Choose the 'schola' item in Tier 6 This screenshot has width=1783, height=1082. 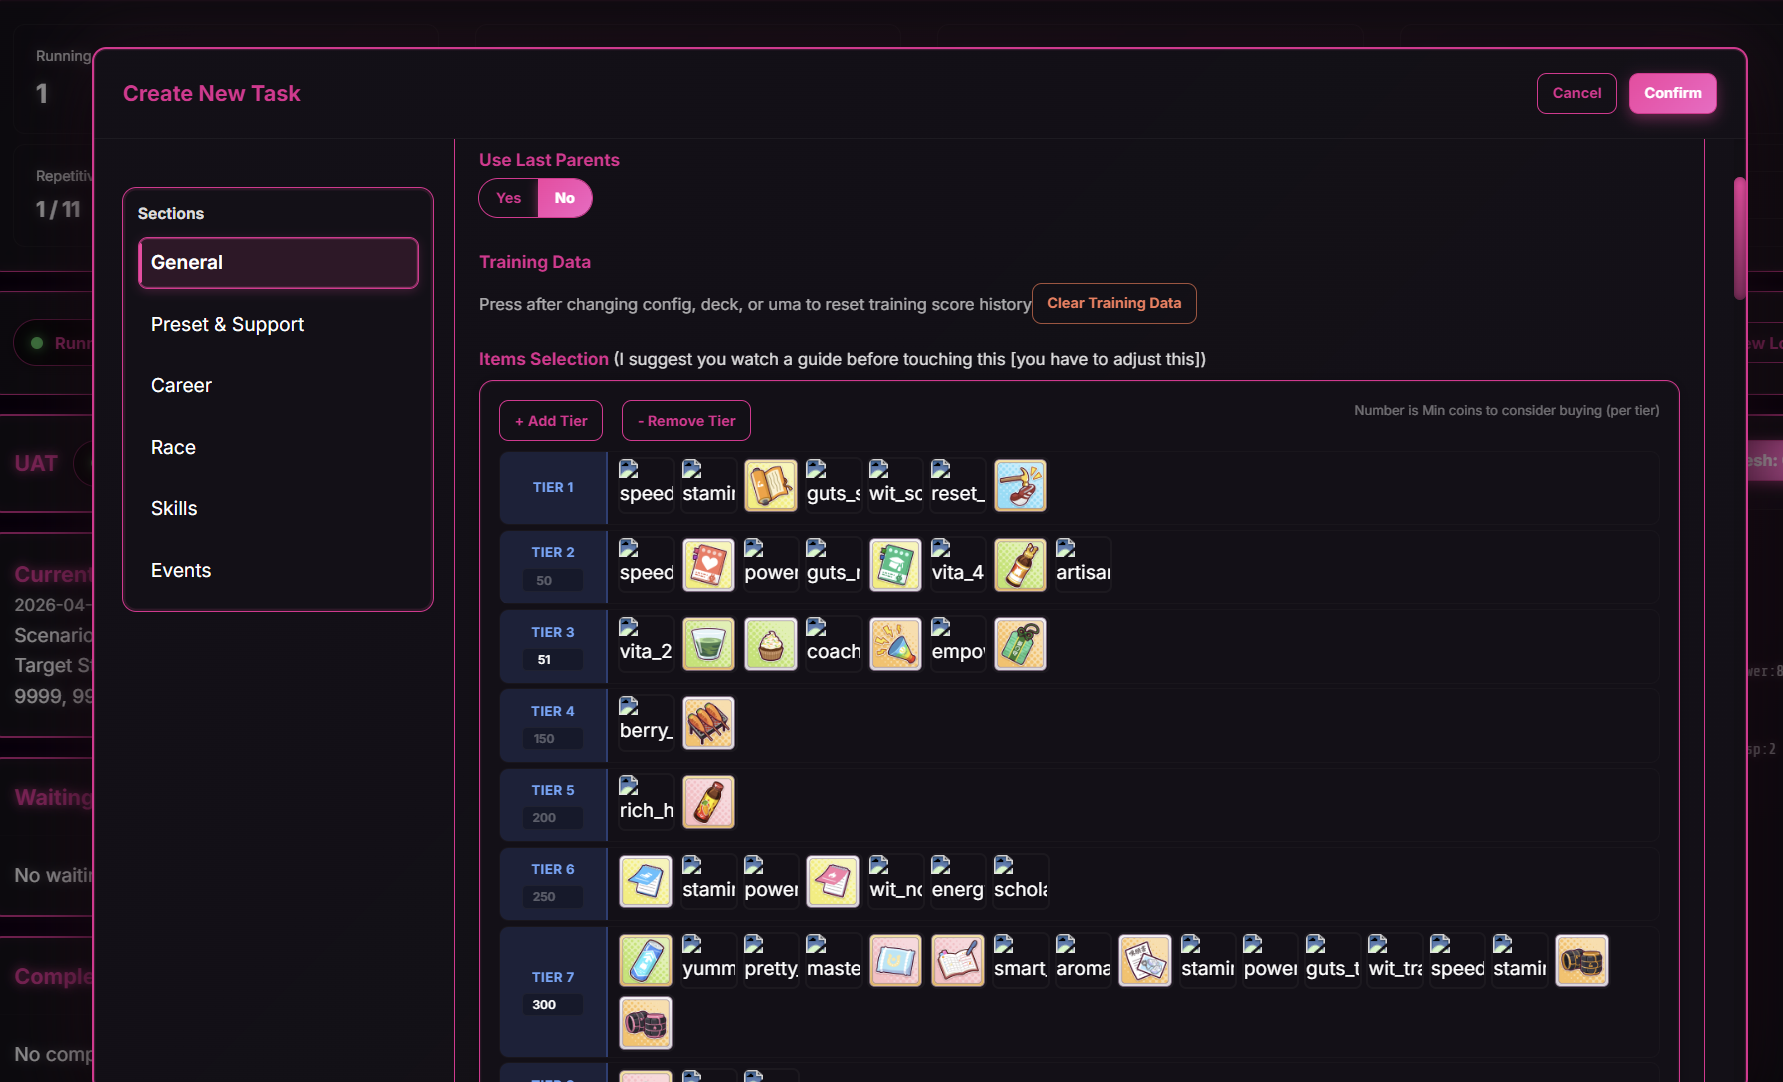pos(1020,881)
